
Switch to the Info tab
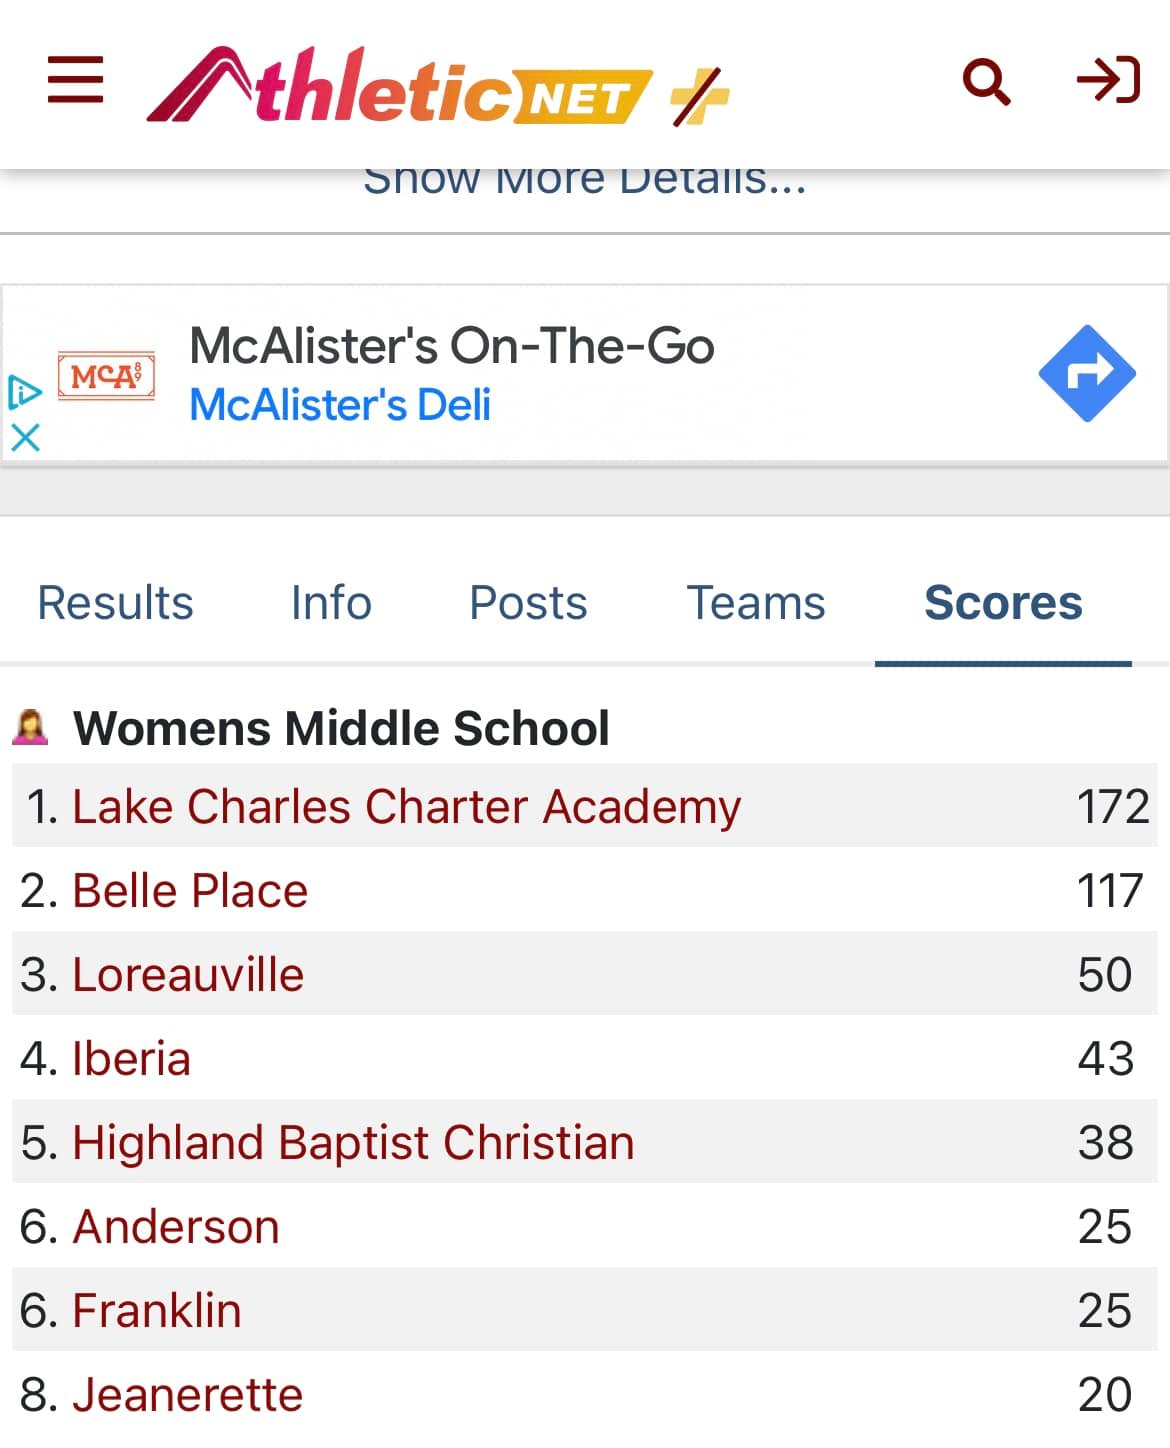tap(331, 603)
